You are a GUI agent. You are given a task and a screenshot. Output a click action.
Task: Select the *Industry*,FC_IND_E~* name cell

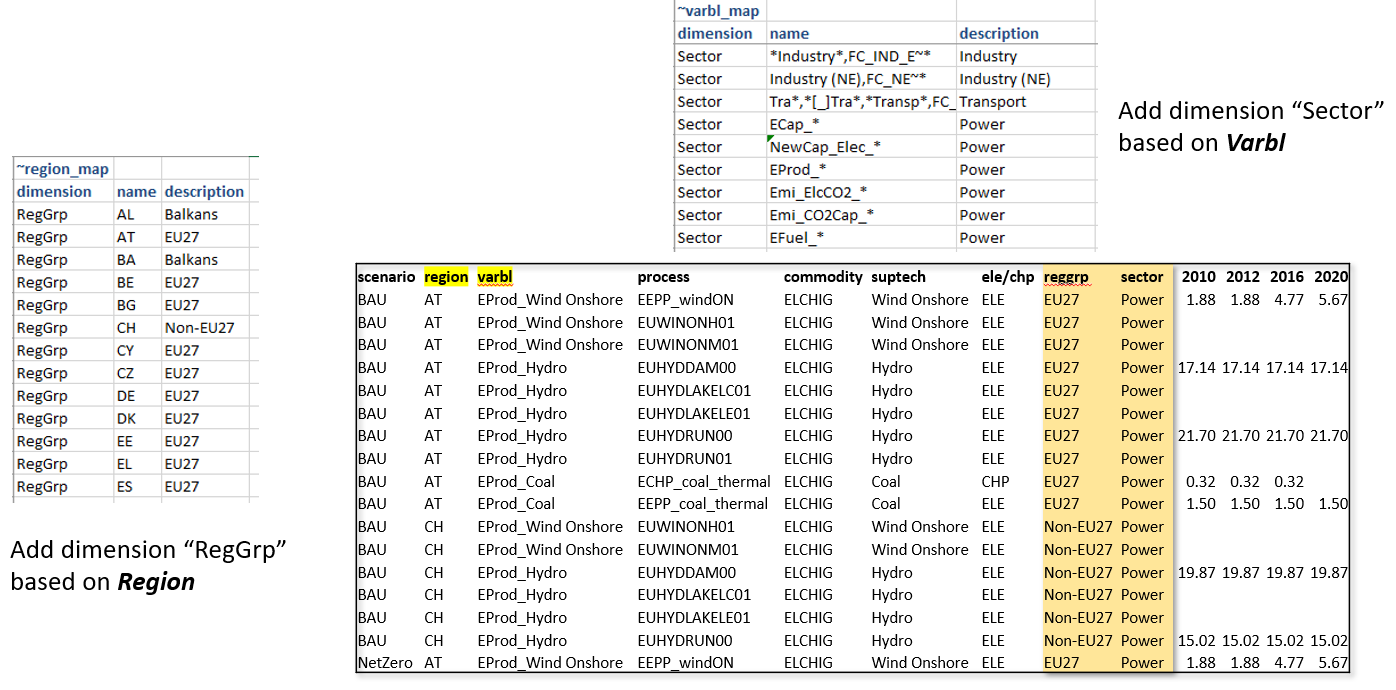861,57
